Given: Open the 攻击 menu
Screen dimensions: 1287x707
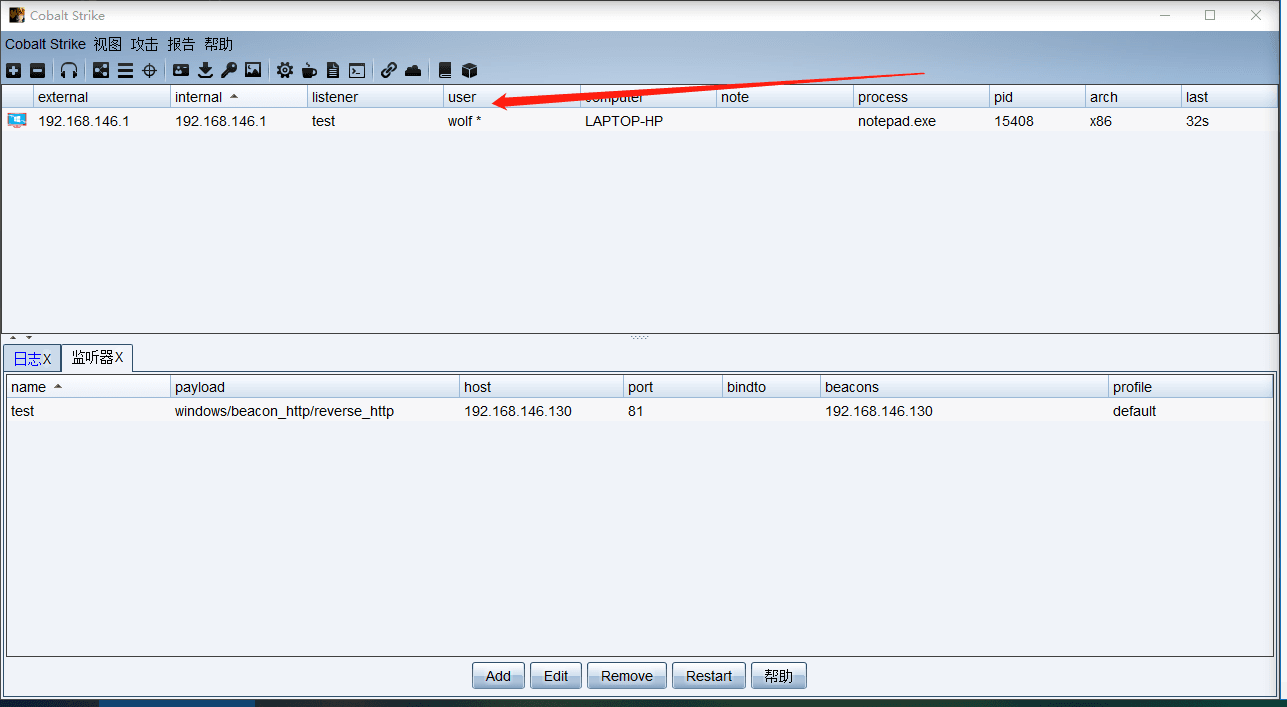Looking at the screenshot, I should click(144, 44).
